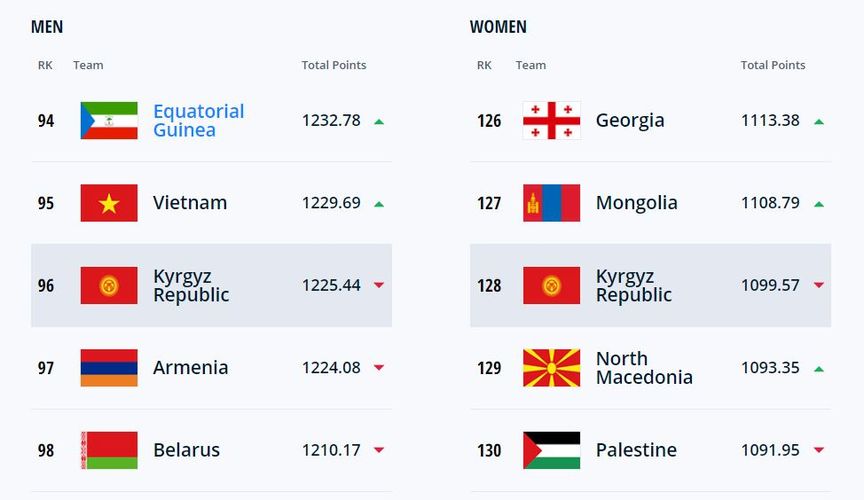
Task: Click the men's Total Points column header
Action: pyautogui.click(x=334, y=65)
